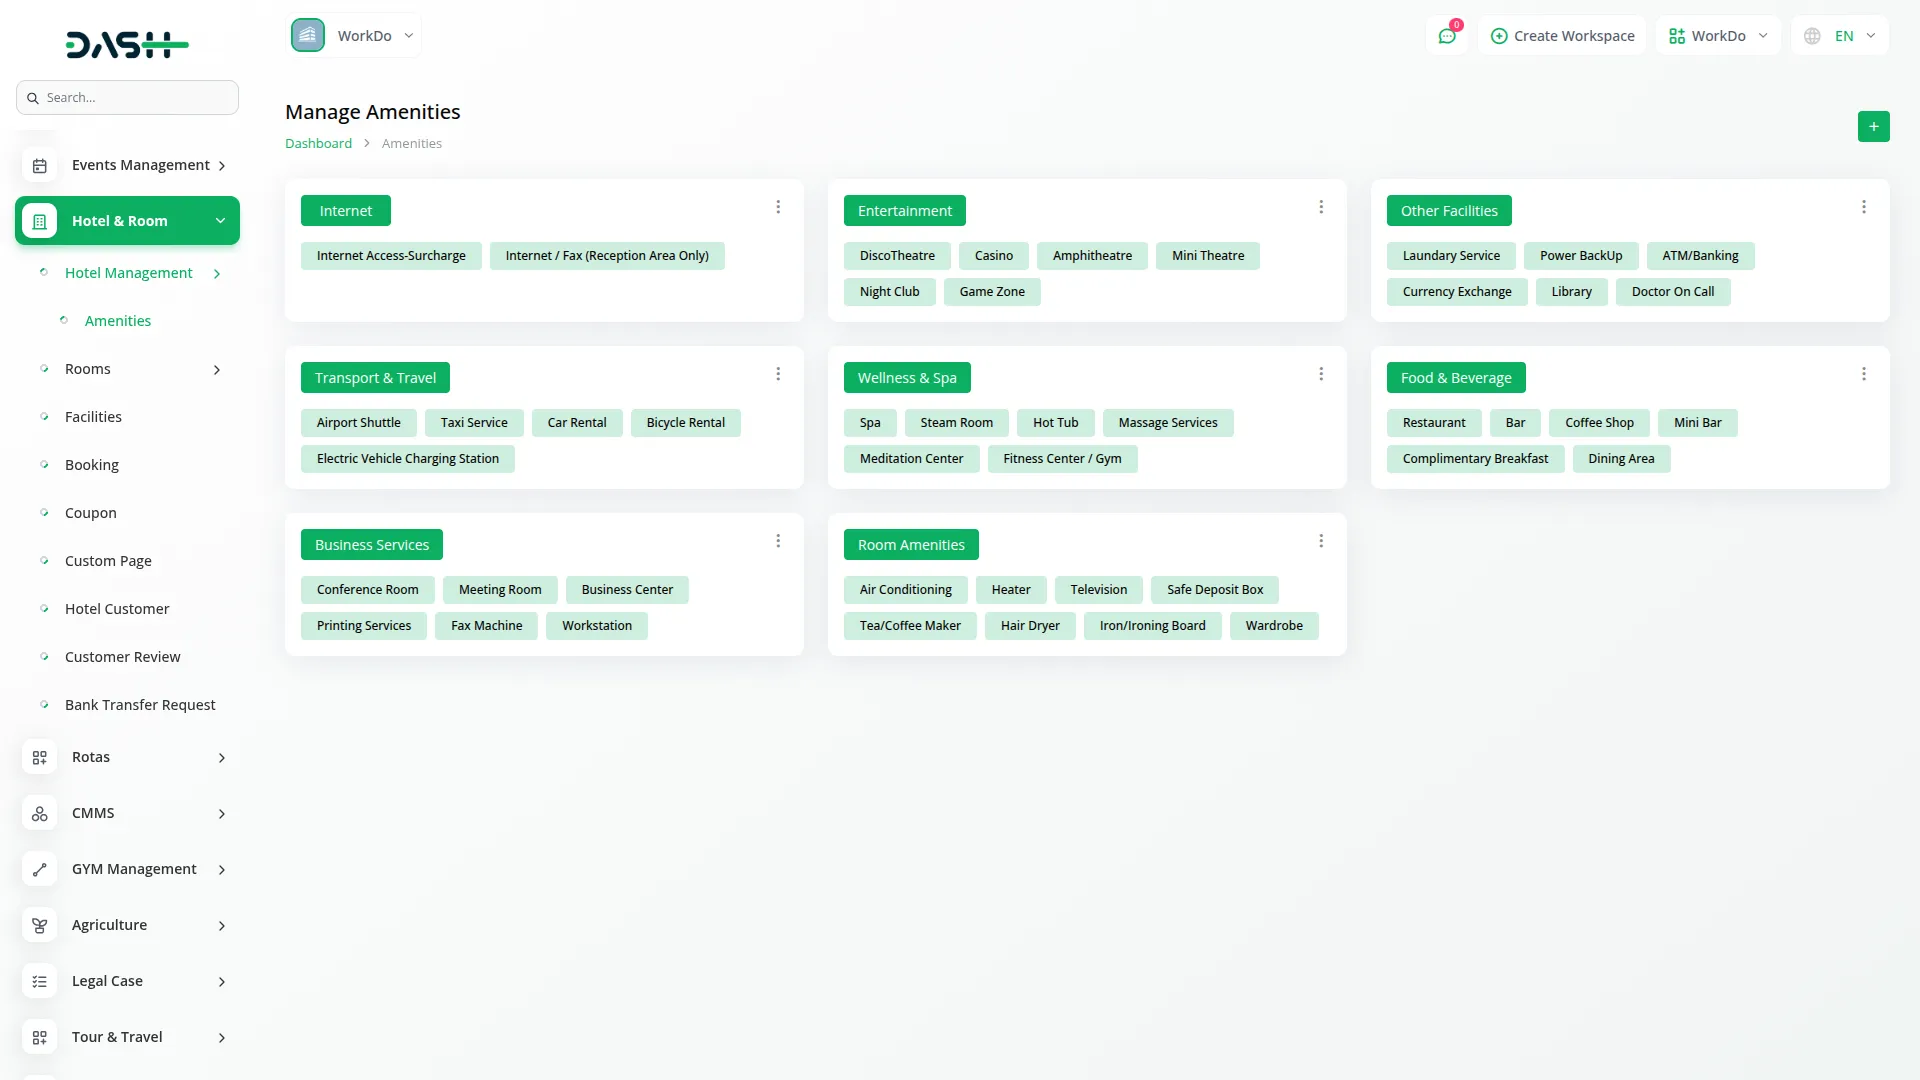Open the Booking menu item
This screenshot has width=1920, height=1080.
point(92,465)
